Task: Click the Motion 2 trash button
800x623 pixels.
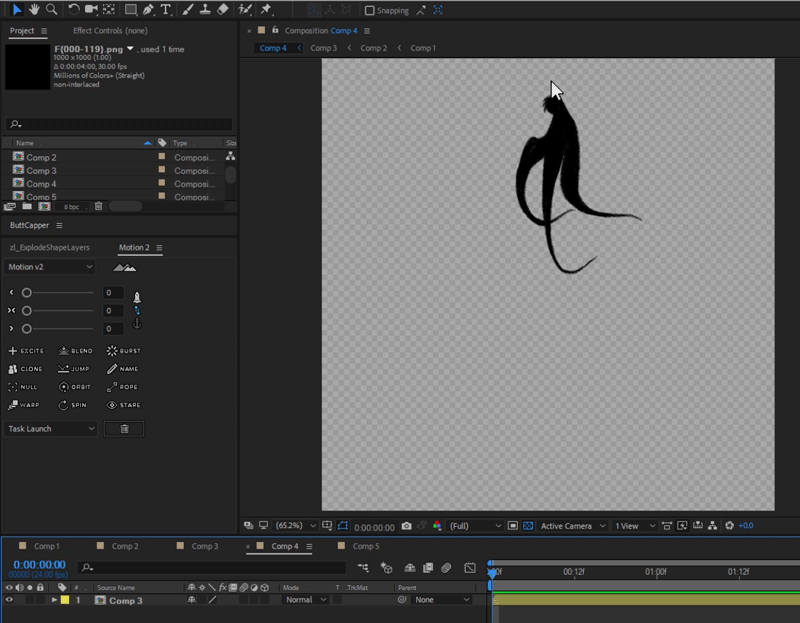Action: point(124,428)
